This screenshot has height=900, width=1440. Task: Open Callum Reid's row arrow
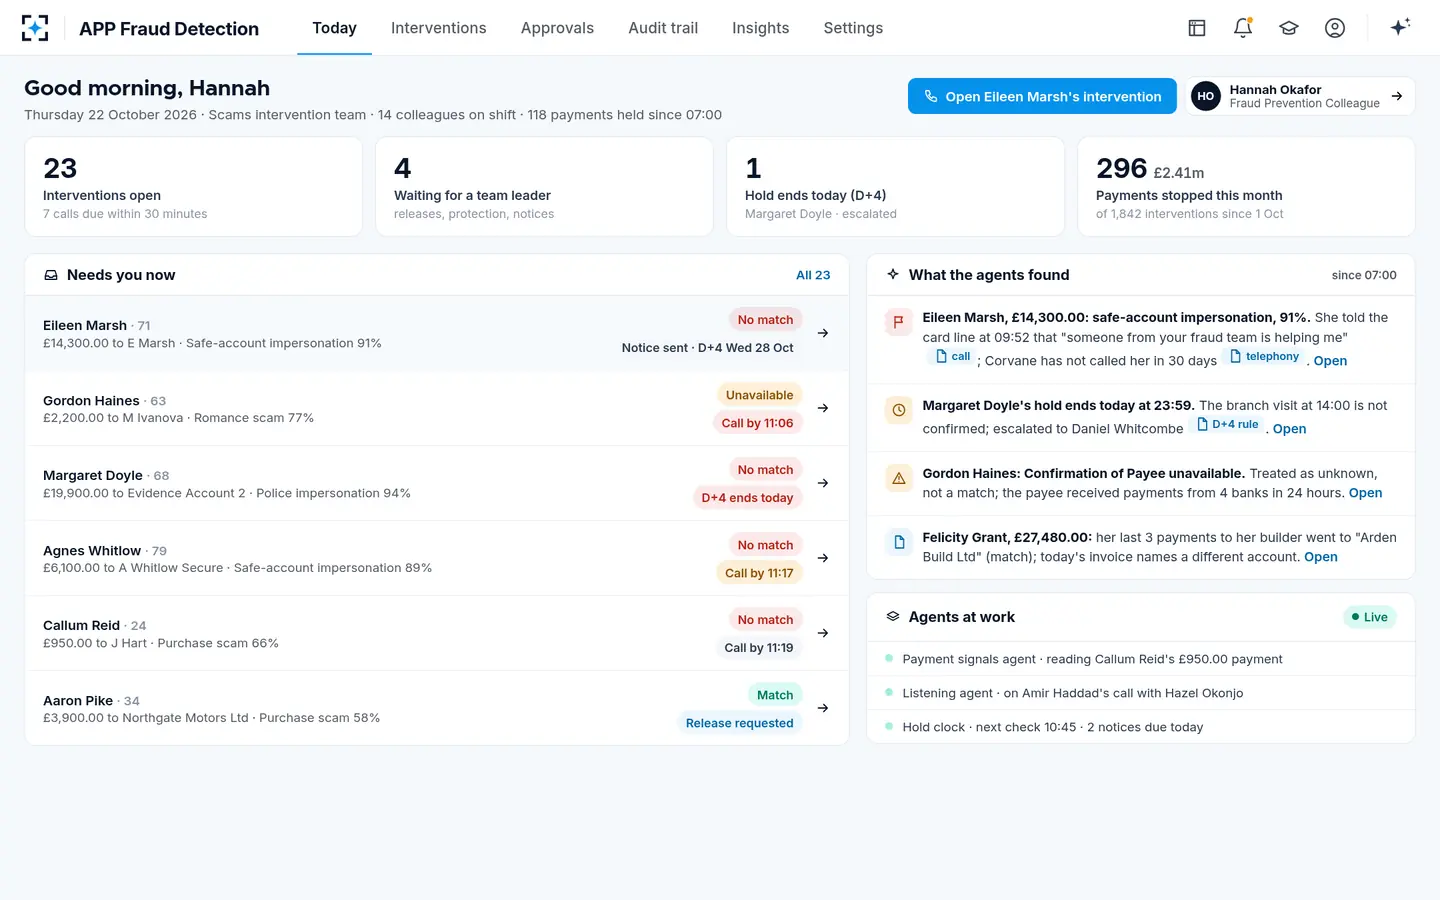(823, 633)
